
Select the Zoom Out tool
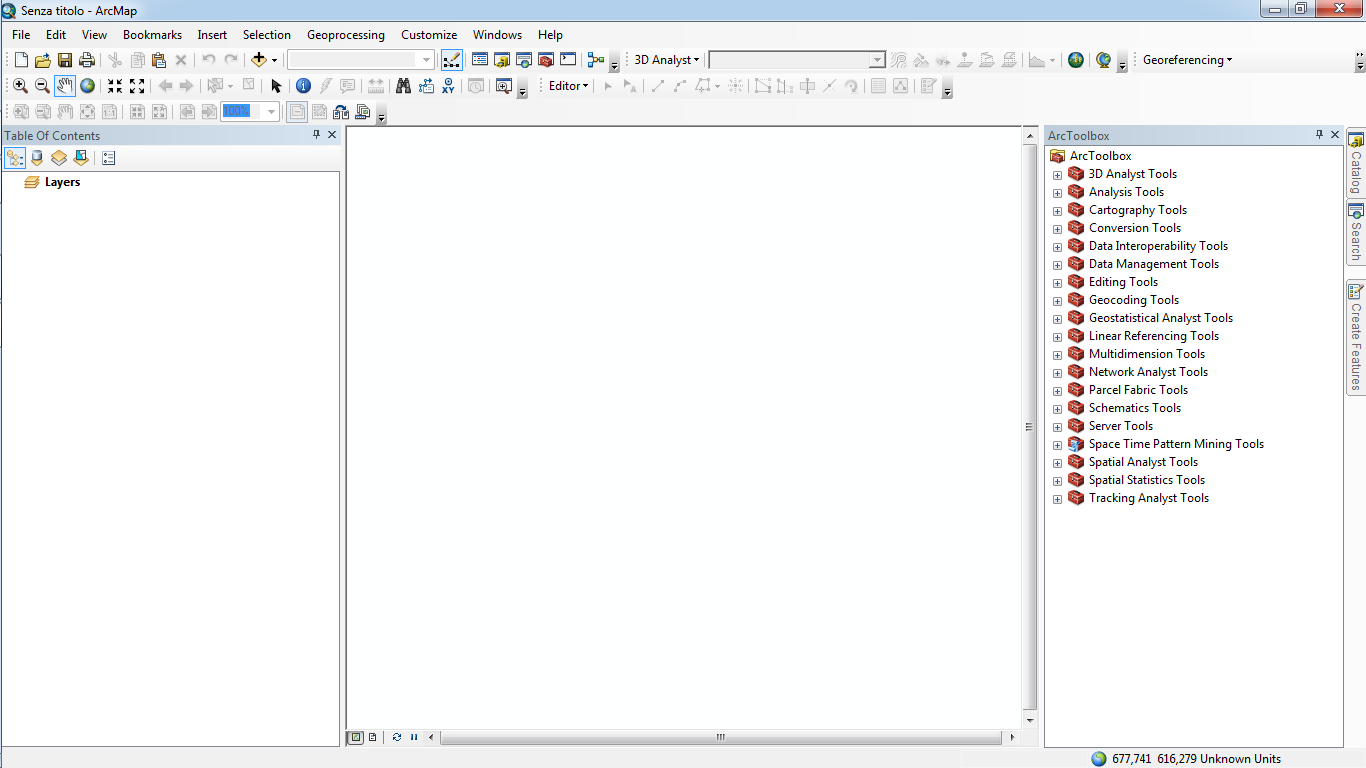42,86
